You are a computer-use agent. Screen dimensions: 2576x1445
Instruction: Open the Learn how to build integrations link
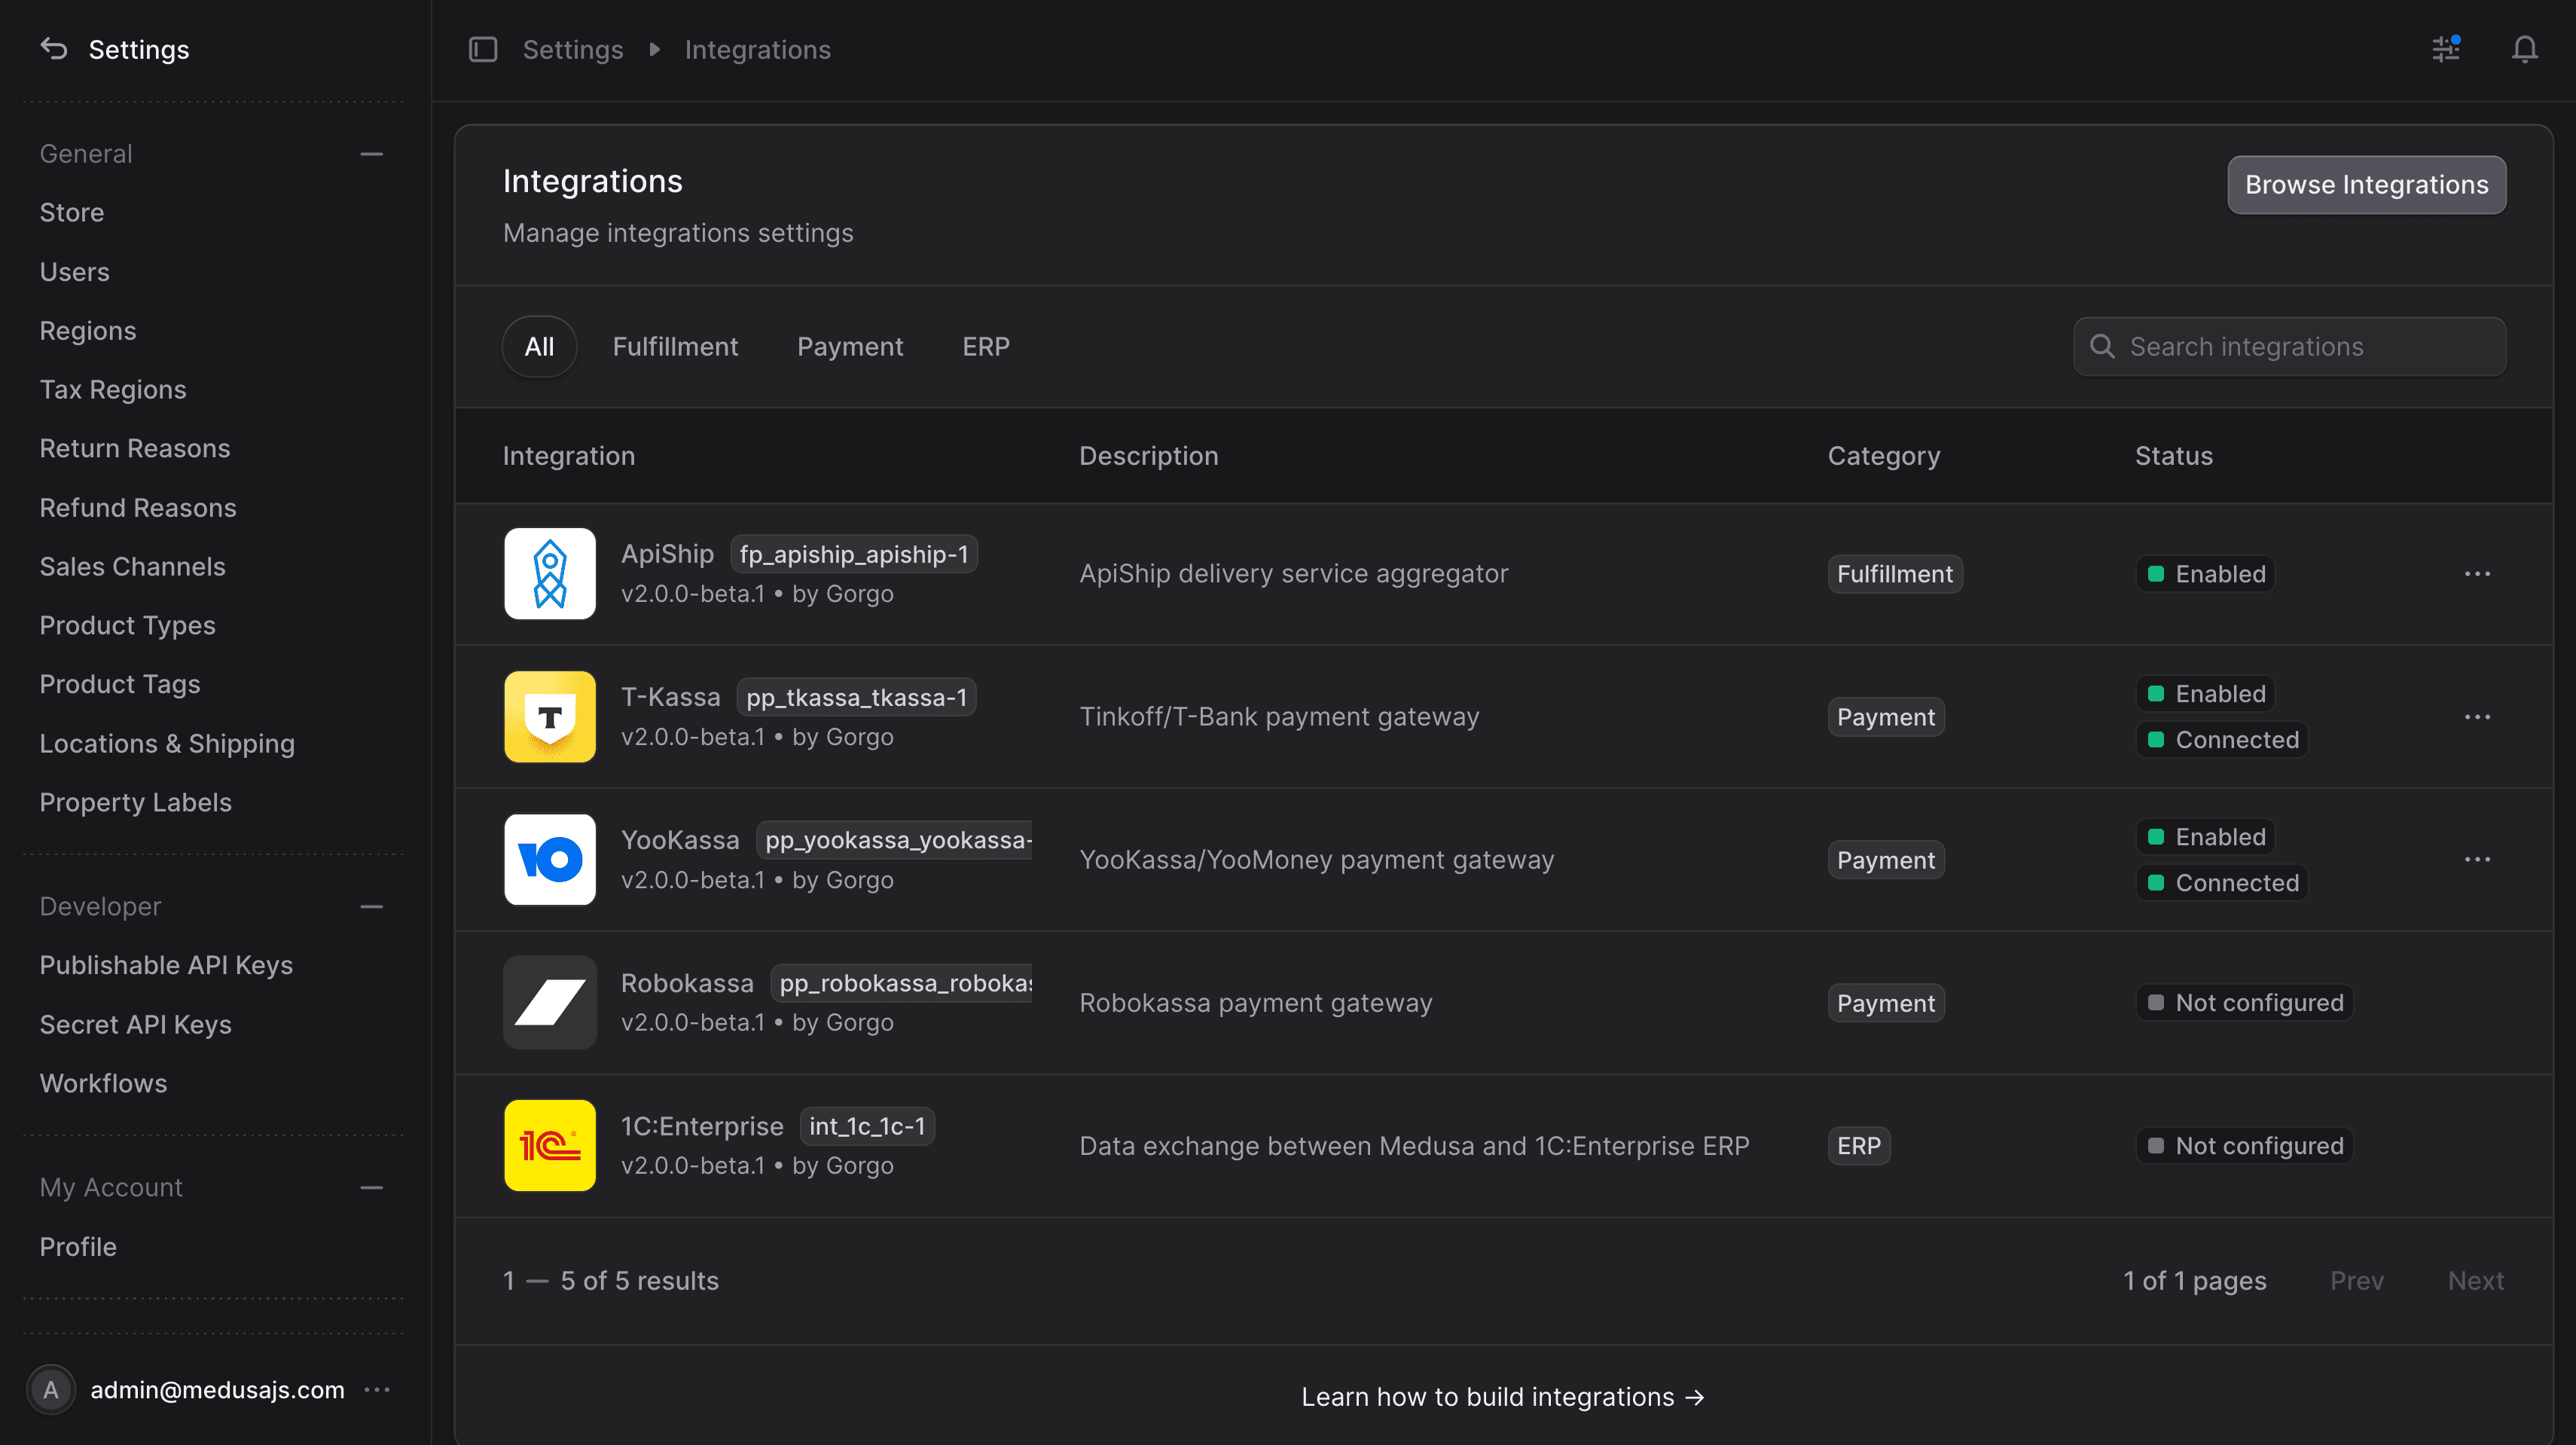click(x=1503, y=1397)
